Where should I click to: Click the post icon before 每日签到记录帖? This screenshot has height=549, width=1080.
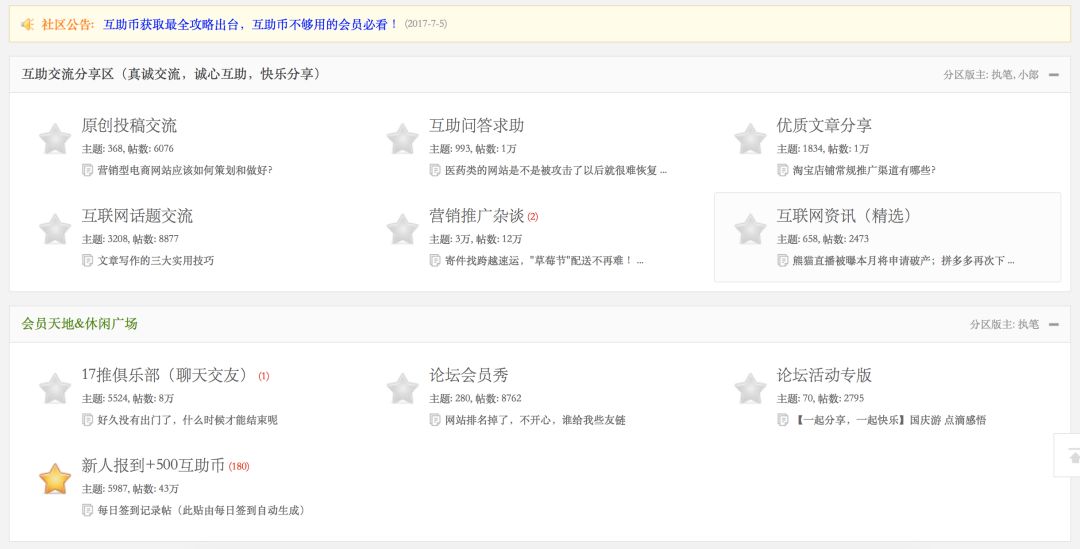87,510
